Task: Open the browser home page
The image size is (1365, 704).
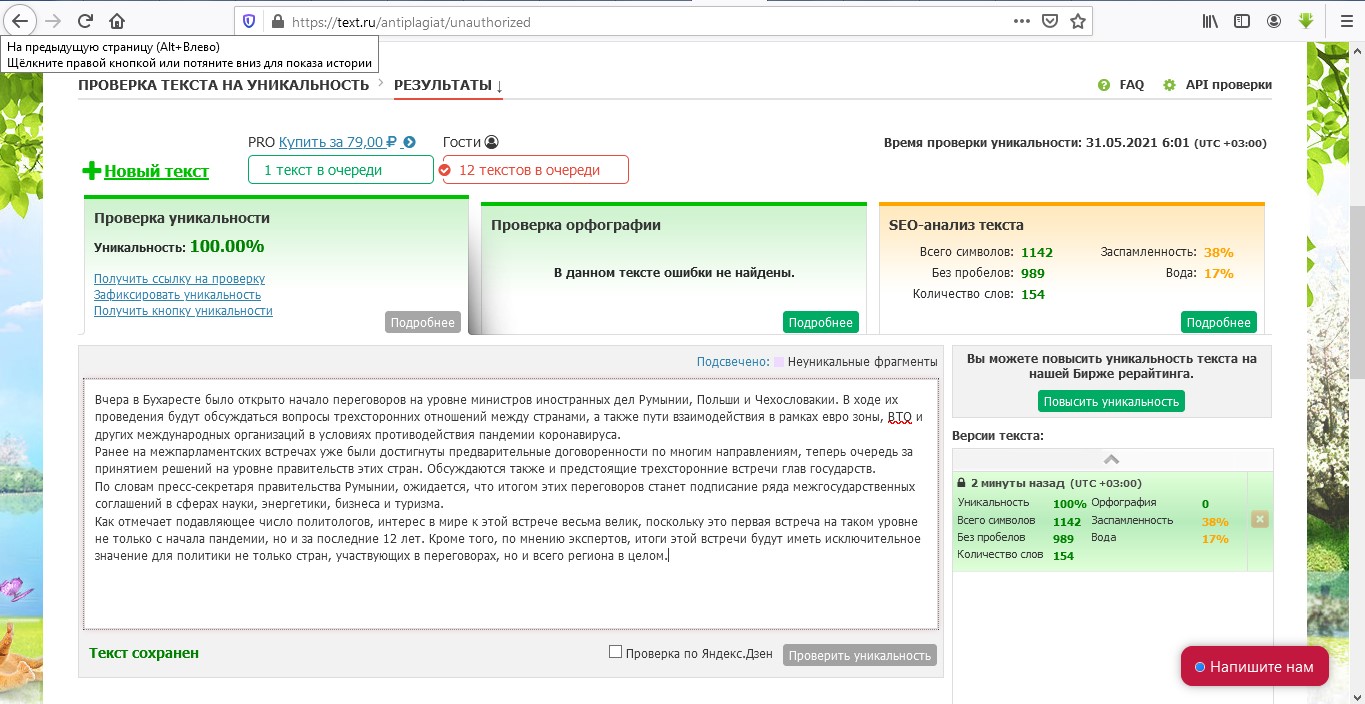Action: pyautogui.click(x=117, y=21)
